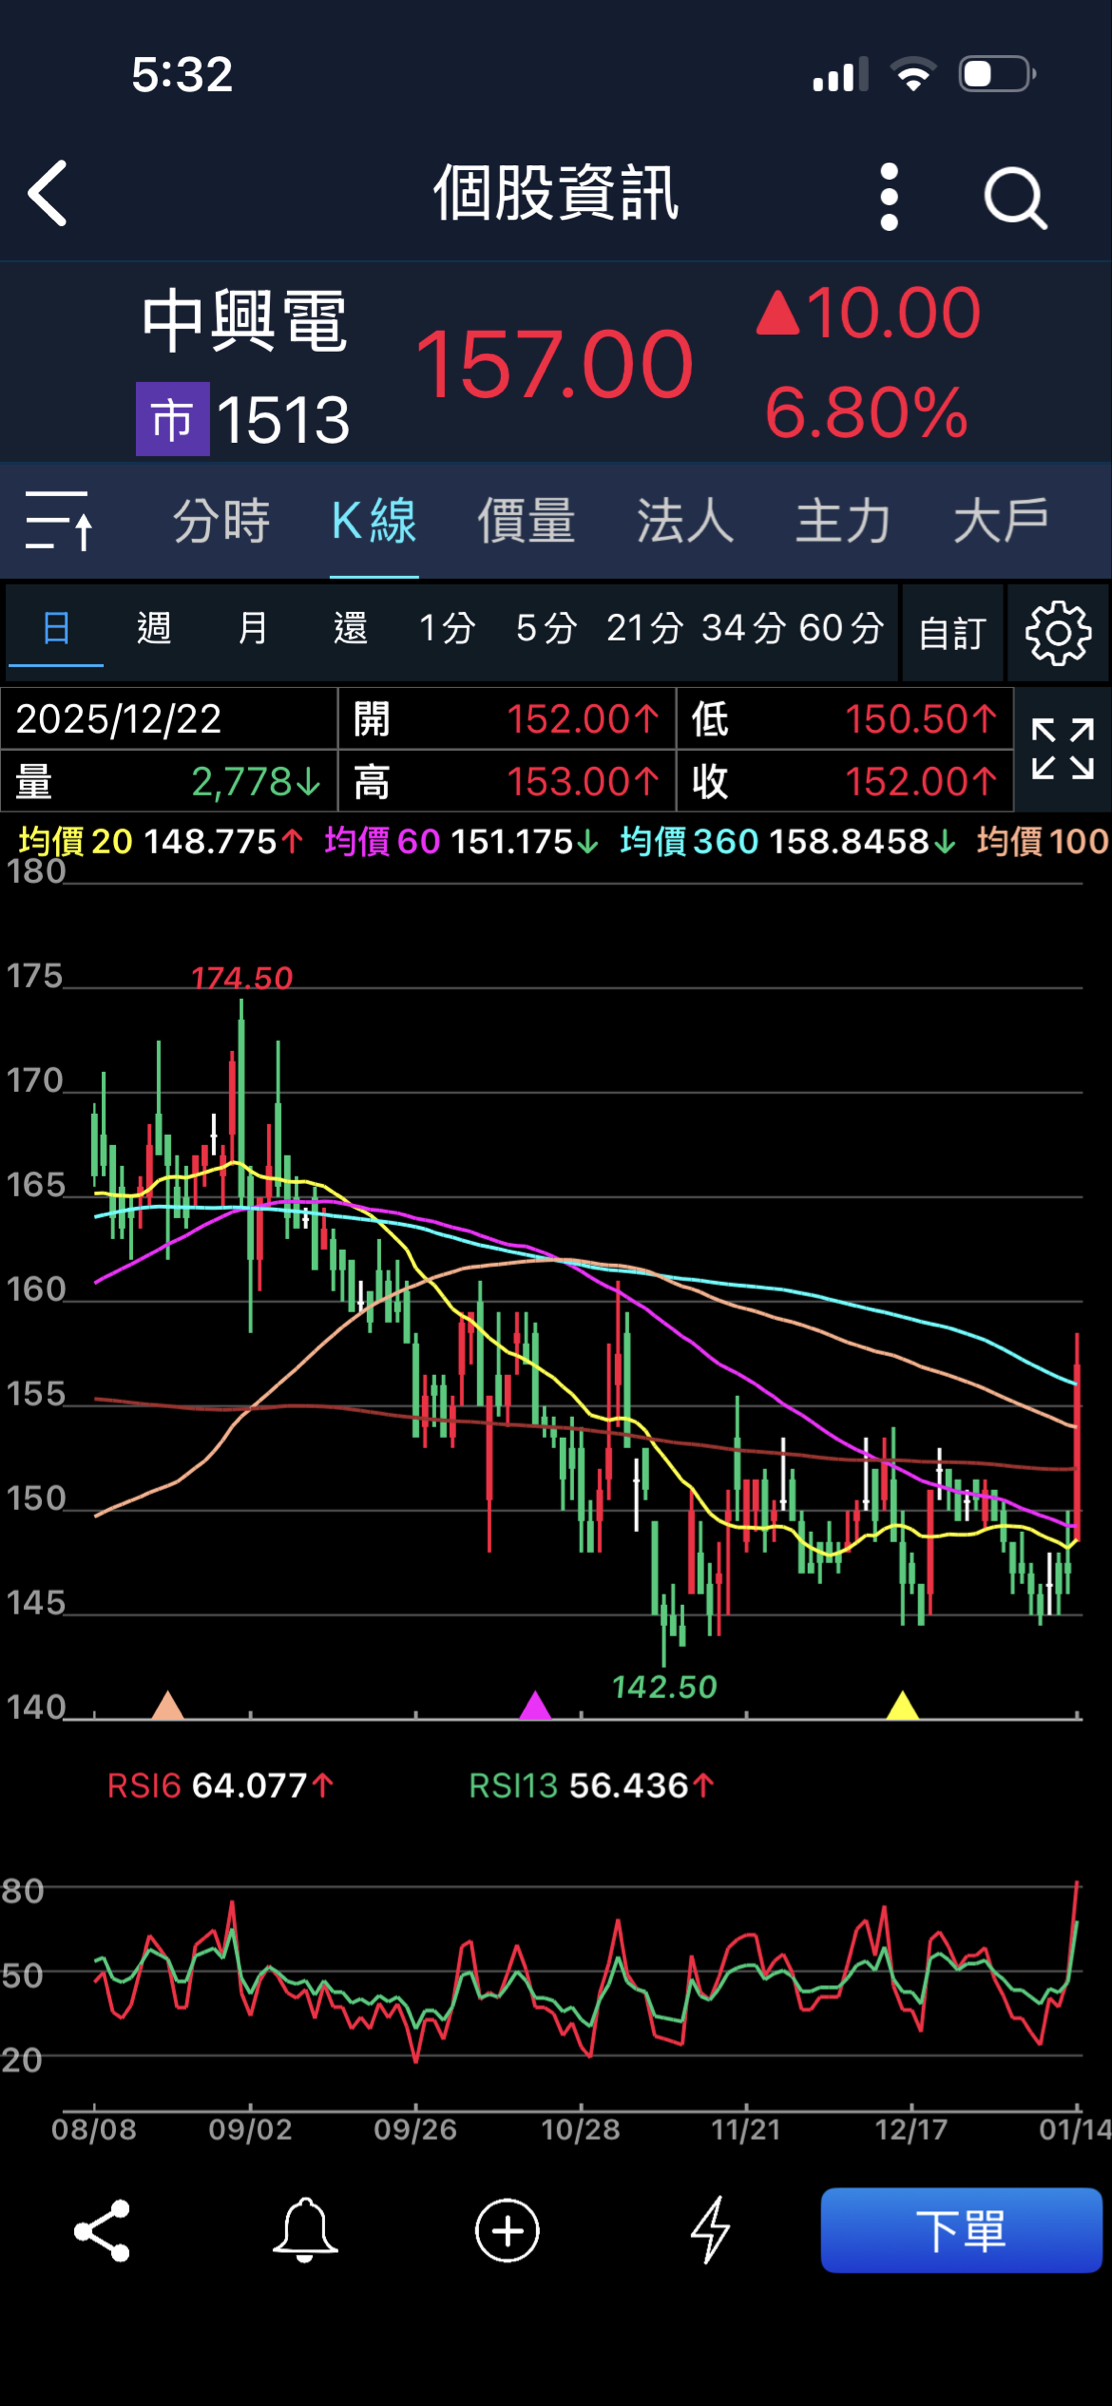Select the 月 monthly period
This screenshot has height=2406, width=1112.
point(252,629)
